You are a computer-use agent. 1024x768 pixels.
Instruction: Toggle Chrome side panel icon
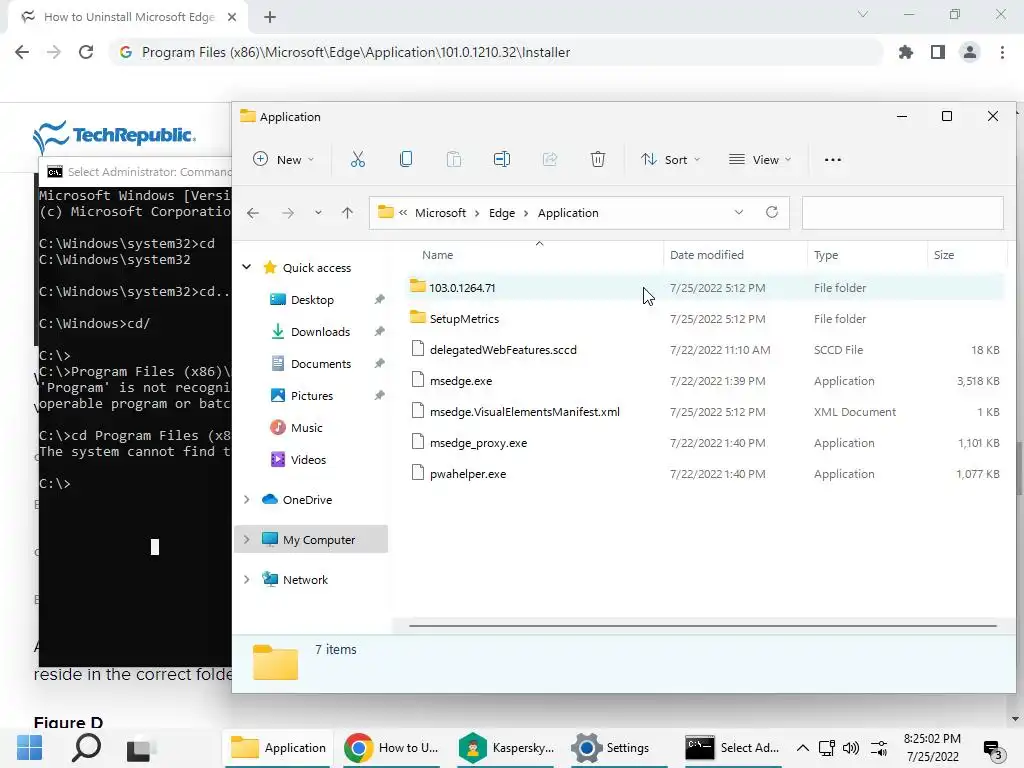pyautogui.click(x=938, y=52)
